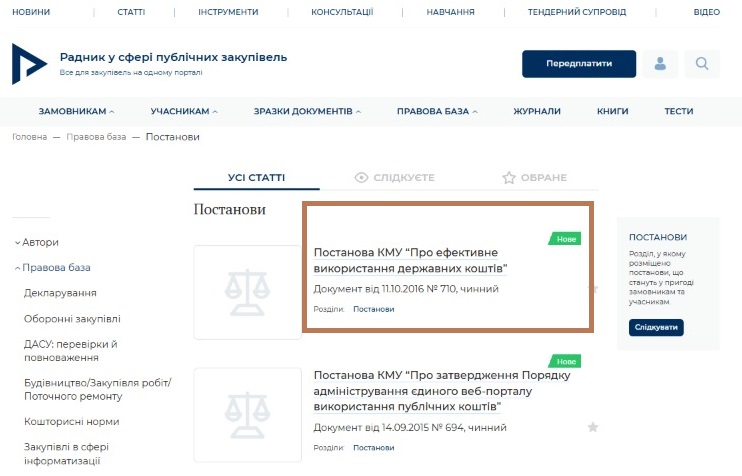
Task: Expand Автори section in sidebar
Action: (36, 242)
